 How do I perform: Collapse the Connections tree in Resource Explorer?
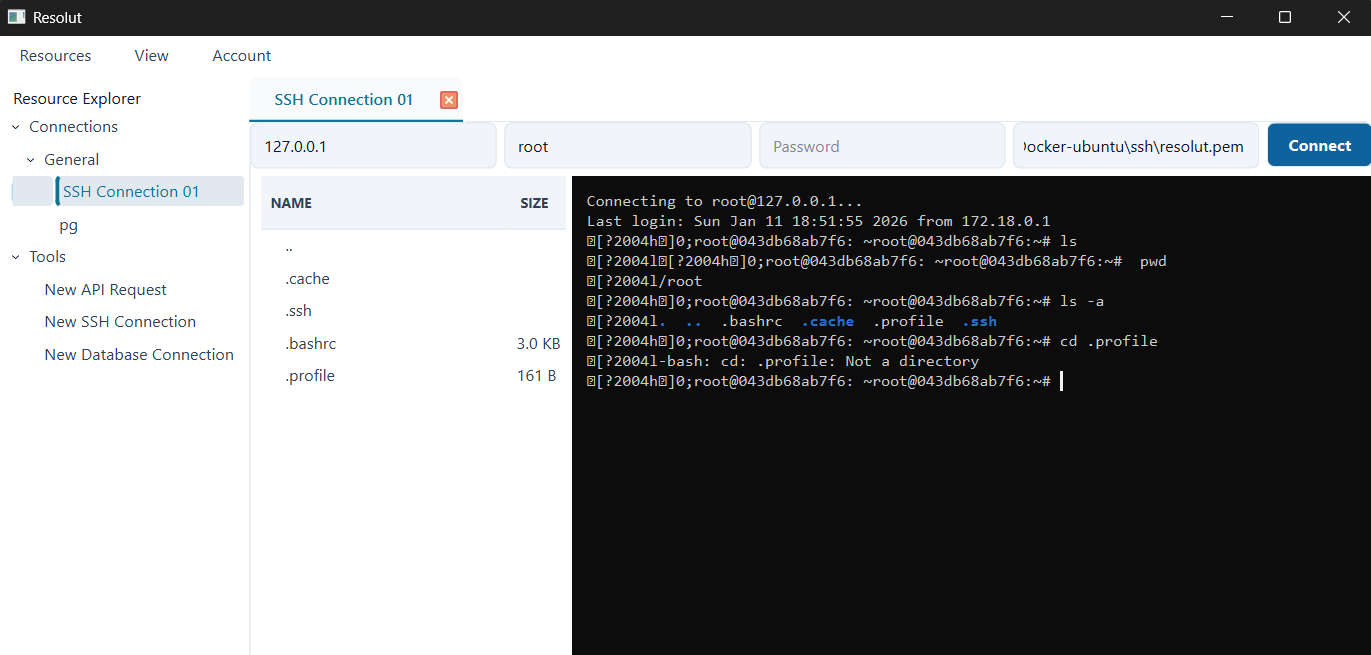[14, 126]
